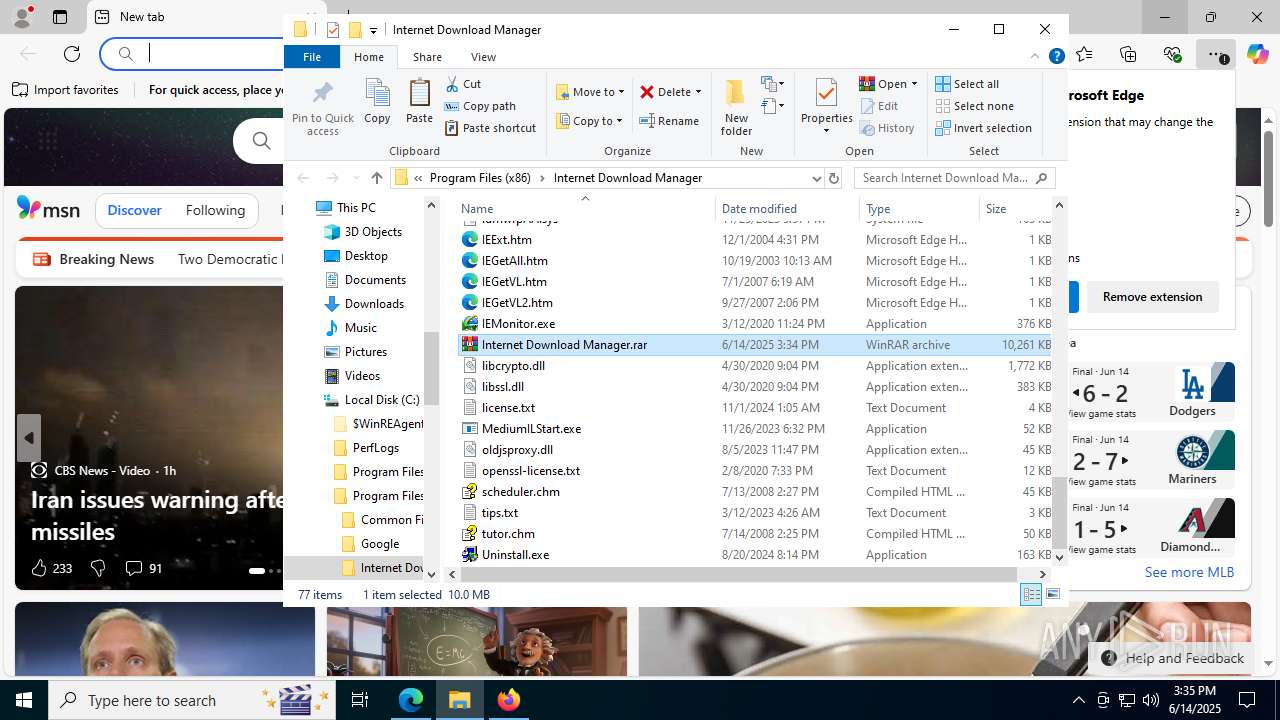Select license.txt file
1280x720 pixels.
click(508, 408)
